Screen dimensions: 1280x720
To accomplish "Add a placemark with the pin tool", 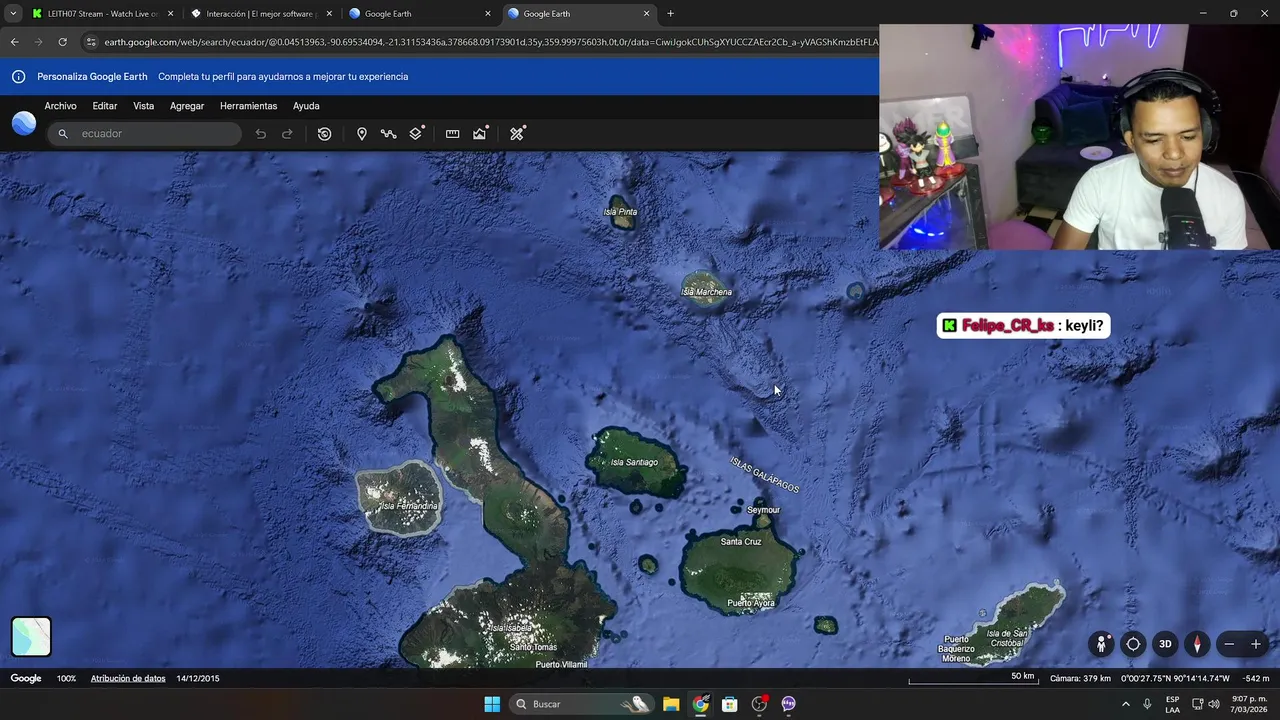I will pos(361,134).
